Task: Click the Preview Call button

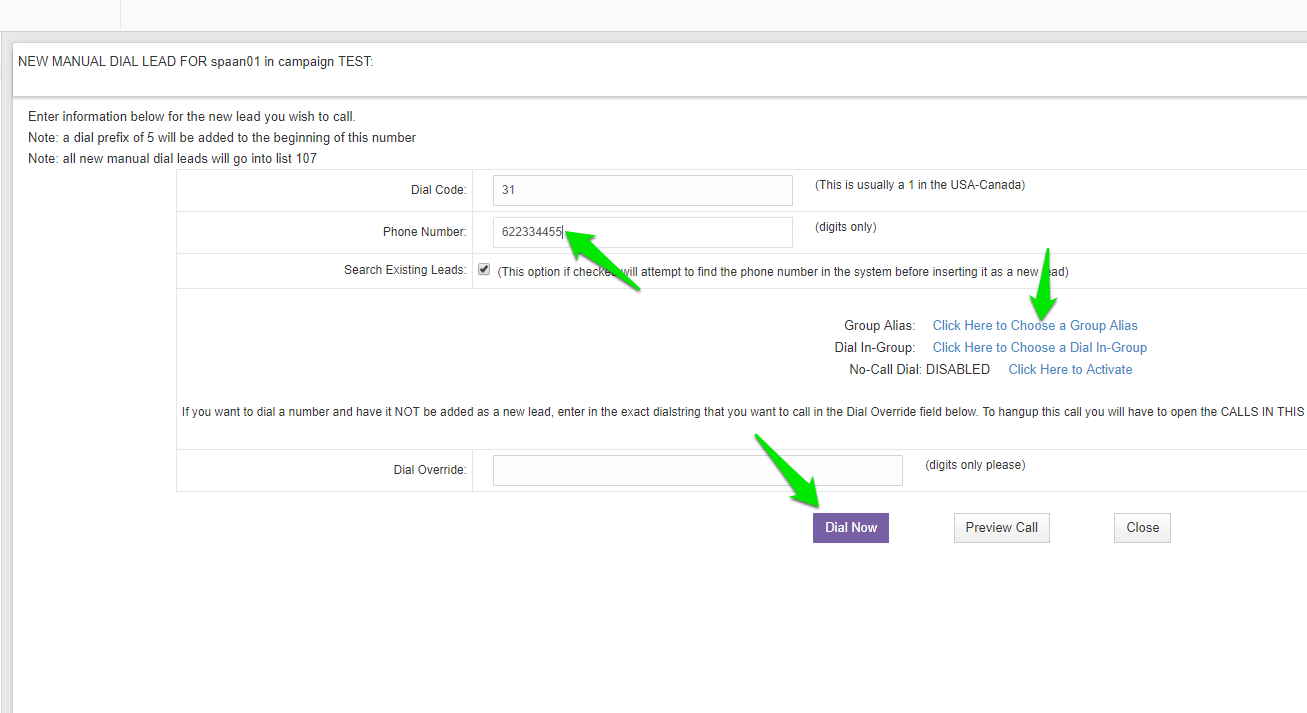Action: click(1001, 527)
